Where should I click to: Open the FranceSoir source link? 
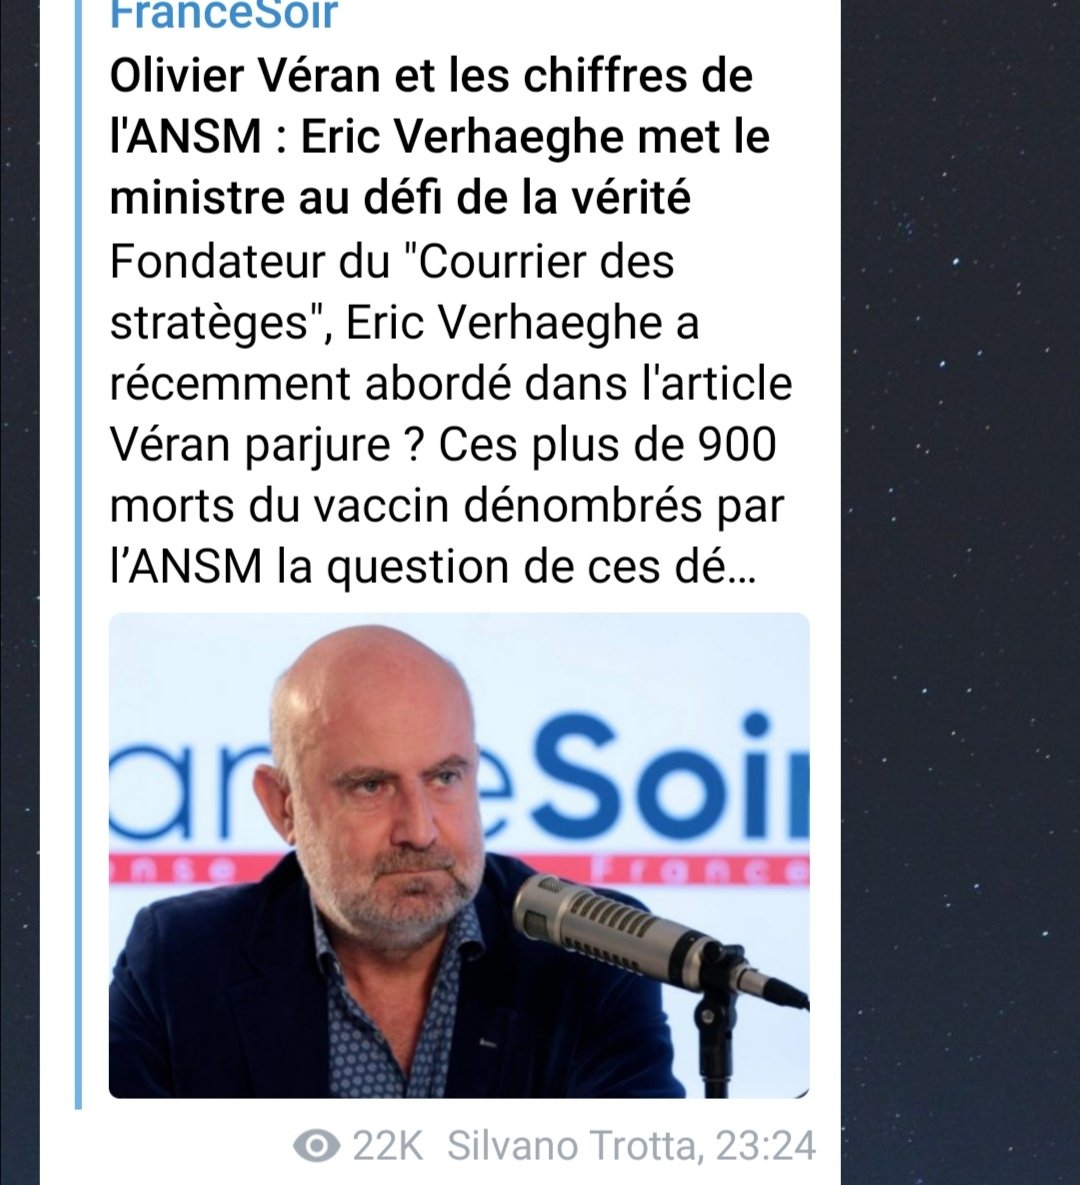pyautogui.click(x=223, y=15)
